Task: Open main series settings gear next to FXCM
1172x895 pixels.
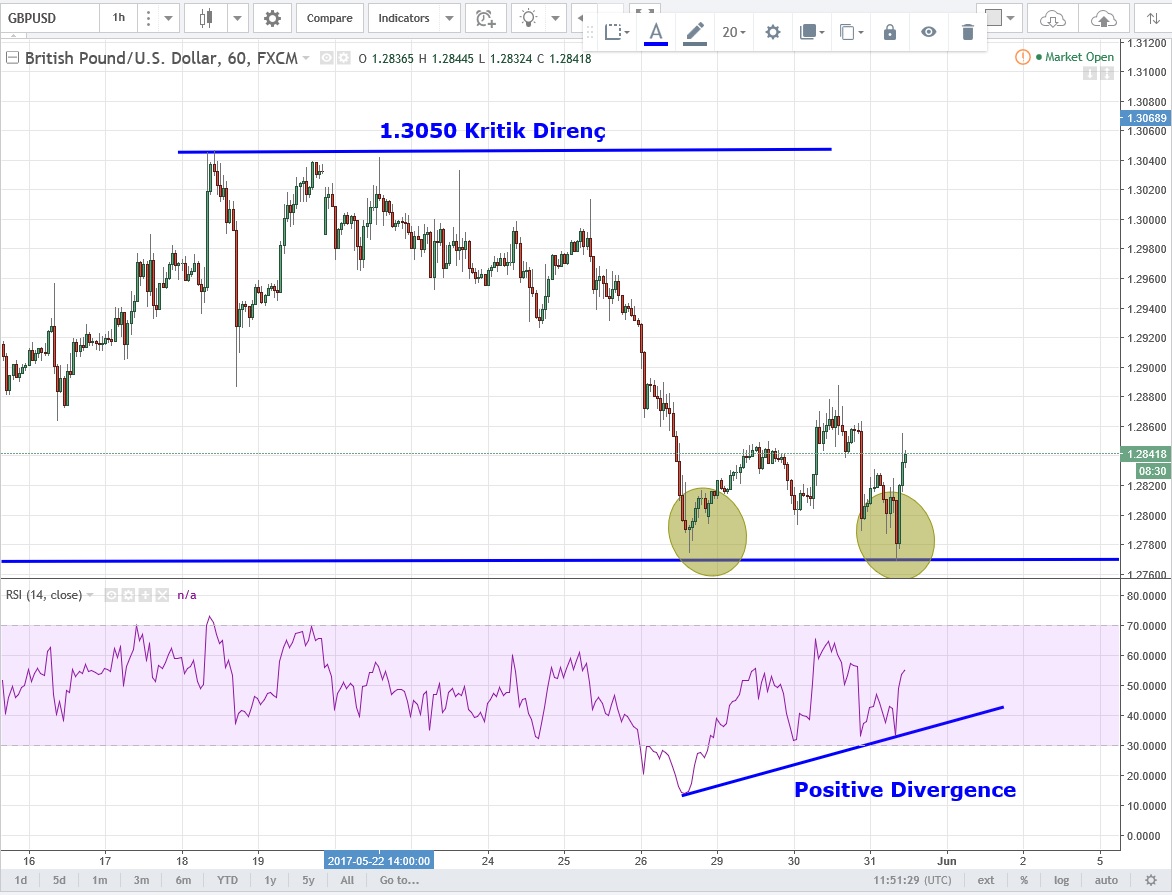Action: pyautogui.click(x=343, y=58)
